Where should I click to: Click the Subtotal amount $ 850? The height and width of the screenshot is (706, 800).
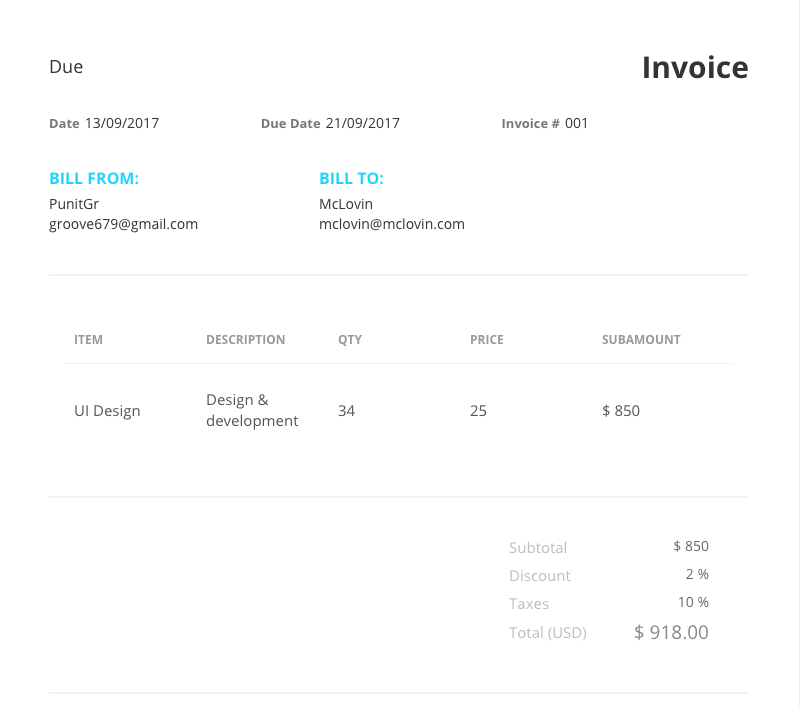coord(691,545)
